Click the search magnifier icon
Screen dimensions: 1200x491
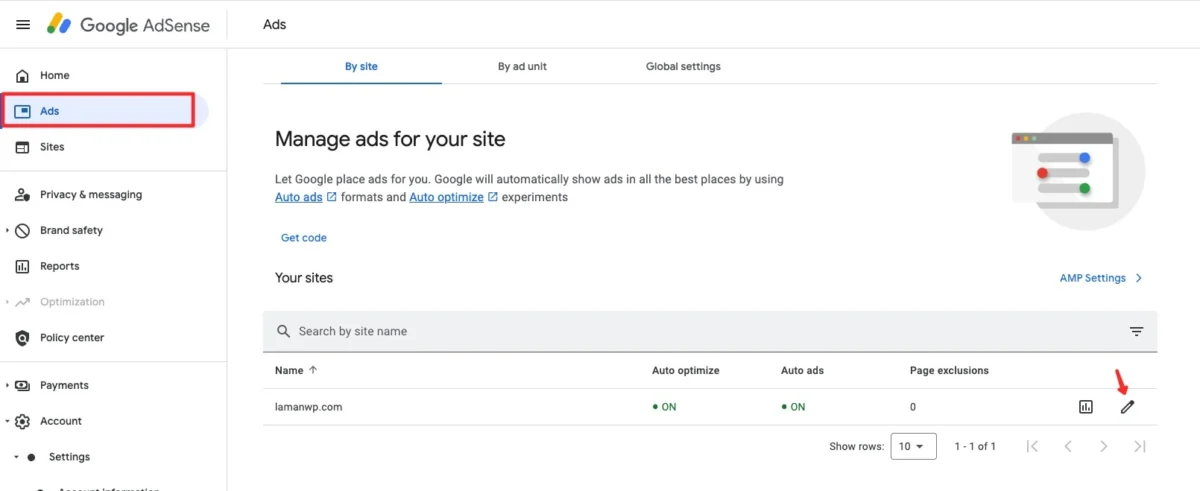pyautogui.click(x=282, y=331)
